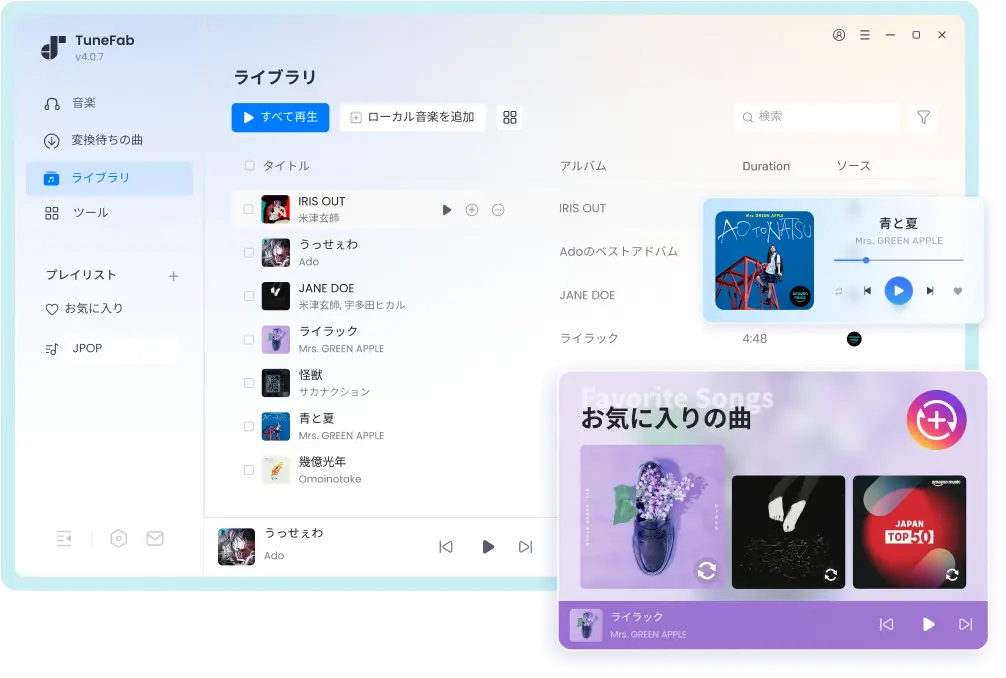
Task: Open the playback queue icon near the gear
Action: pyautogui.click(x=64, y=538)
